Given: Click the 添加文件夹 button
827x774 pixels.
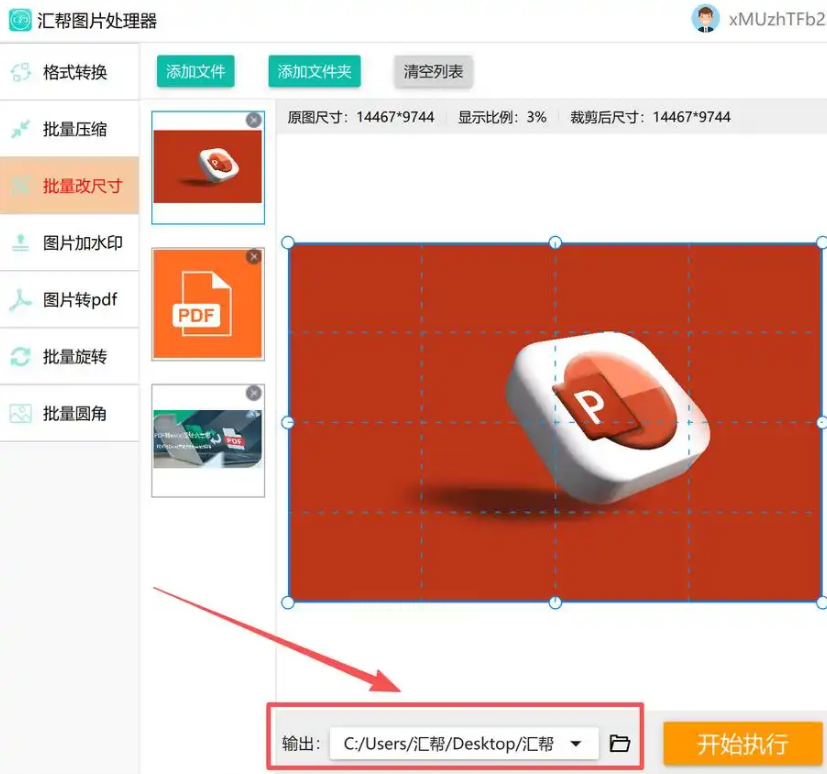Looking at the screenshot, I should click(314, 71).
